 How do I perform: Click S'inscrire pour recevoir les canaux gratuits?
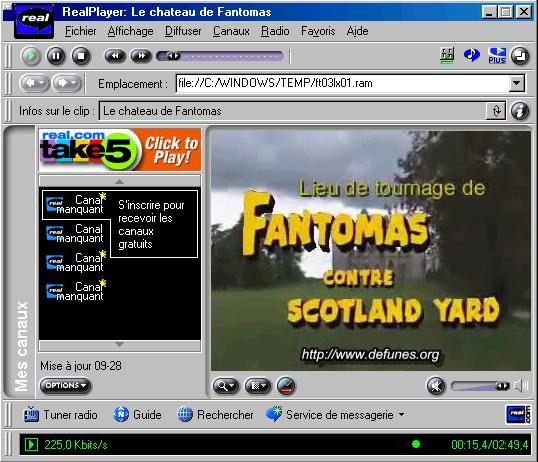151,224
